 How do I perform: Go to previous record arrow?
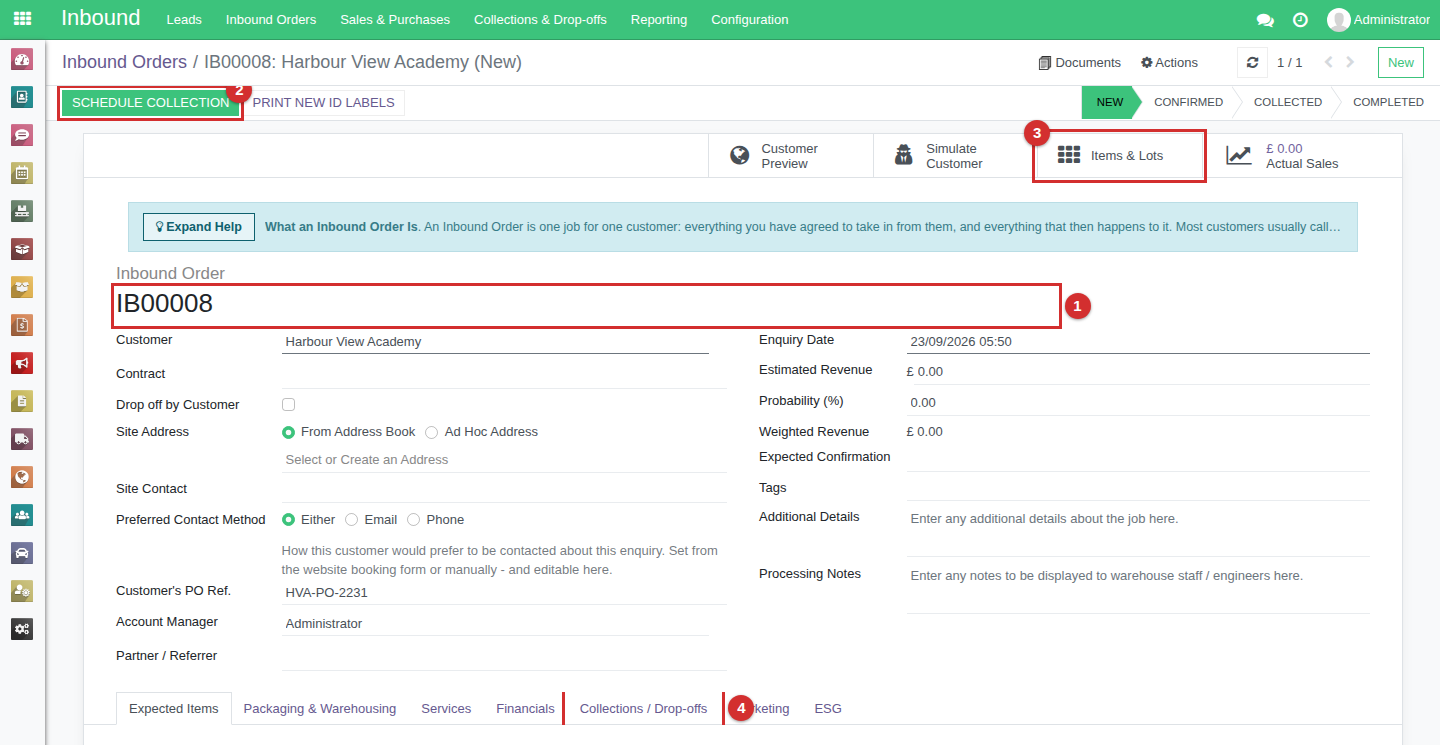1329,62
